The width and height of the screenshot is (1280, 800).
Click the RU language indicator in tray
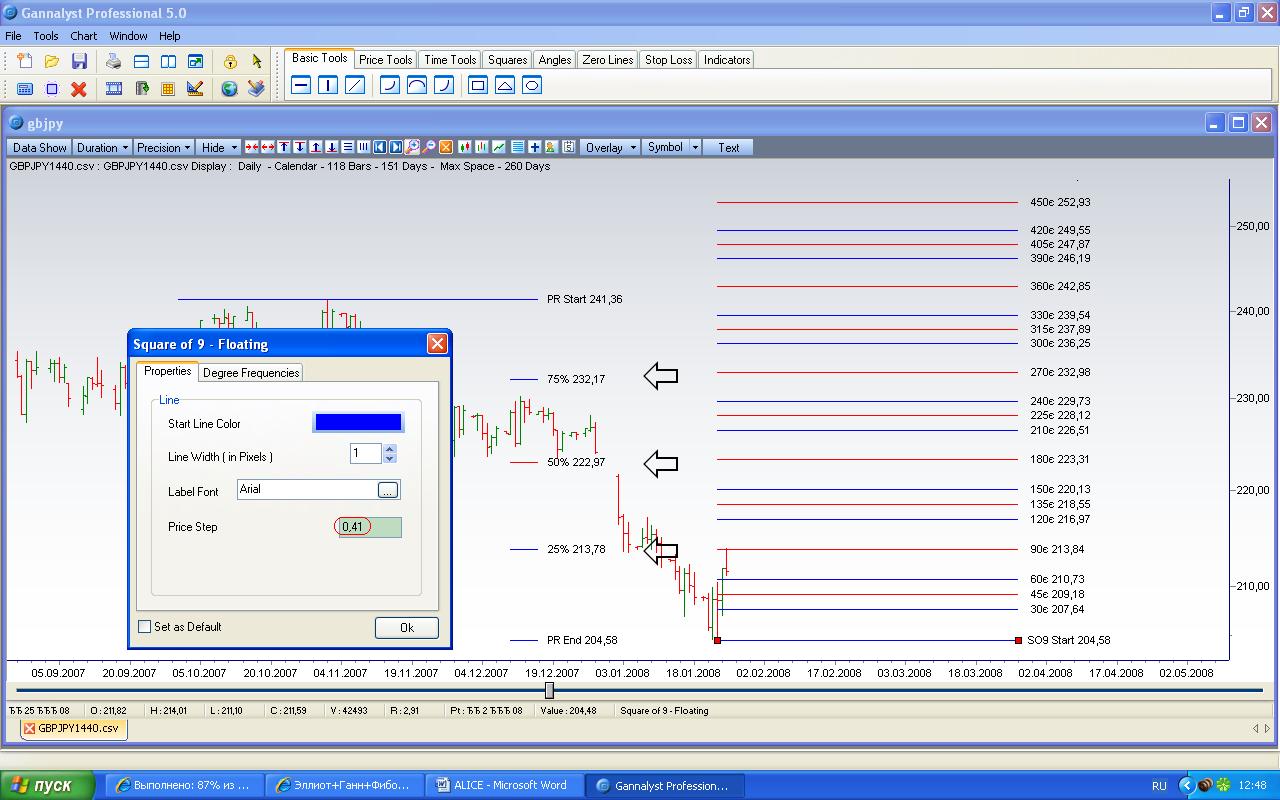pos(1159,786)
